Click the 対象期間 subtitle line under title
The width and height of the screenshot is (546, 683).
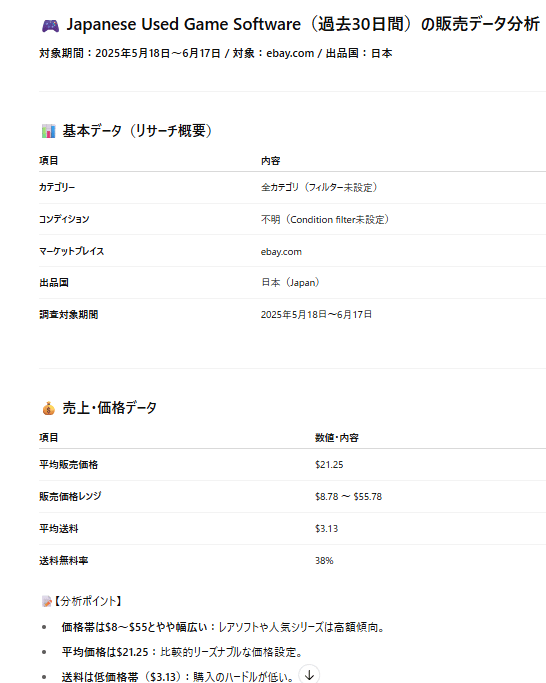[x=216, y=54]
